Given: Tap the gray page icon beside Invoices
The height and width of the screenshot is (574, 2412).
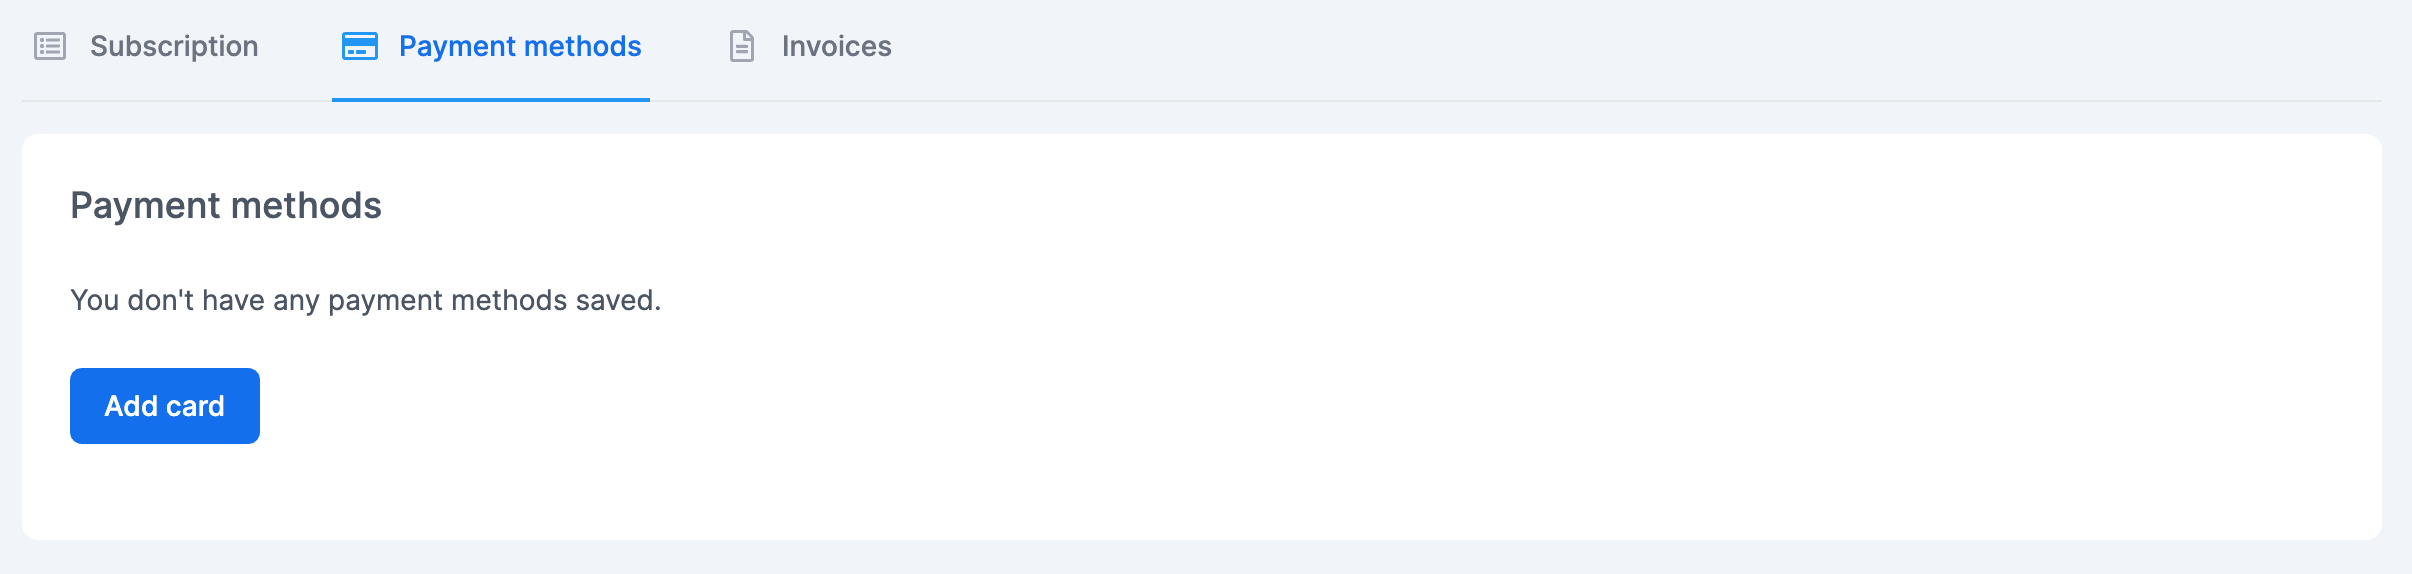Looking at the screenshot, I should [x=742, y=46].
